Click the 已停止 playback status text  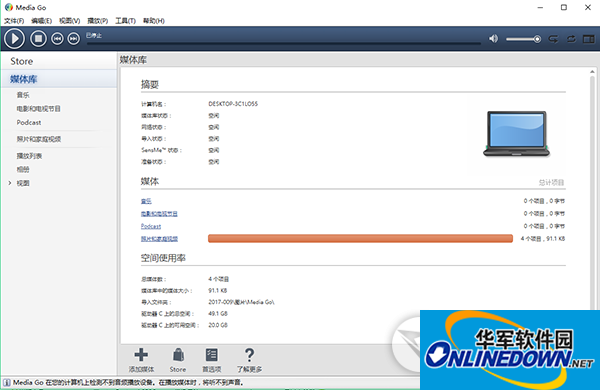pos(94,35)
